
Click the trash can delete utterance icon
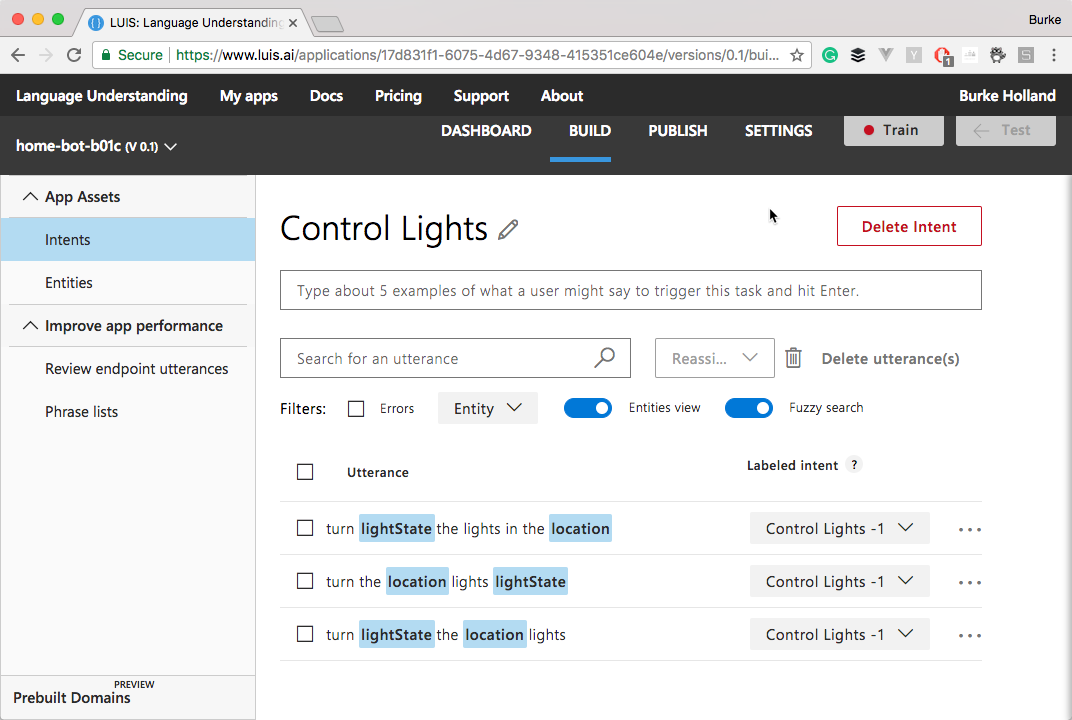pos(793,358)
